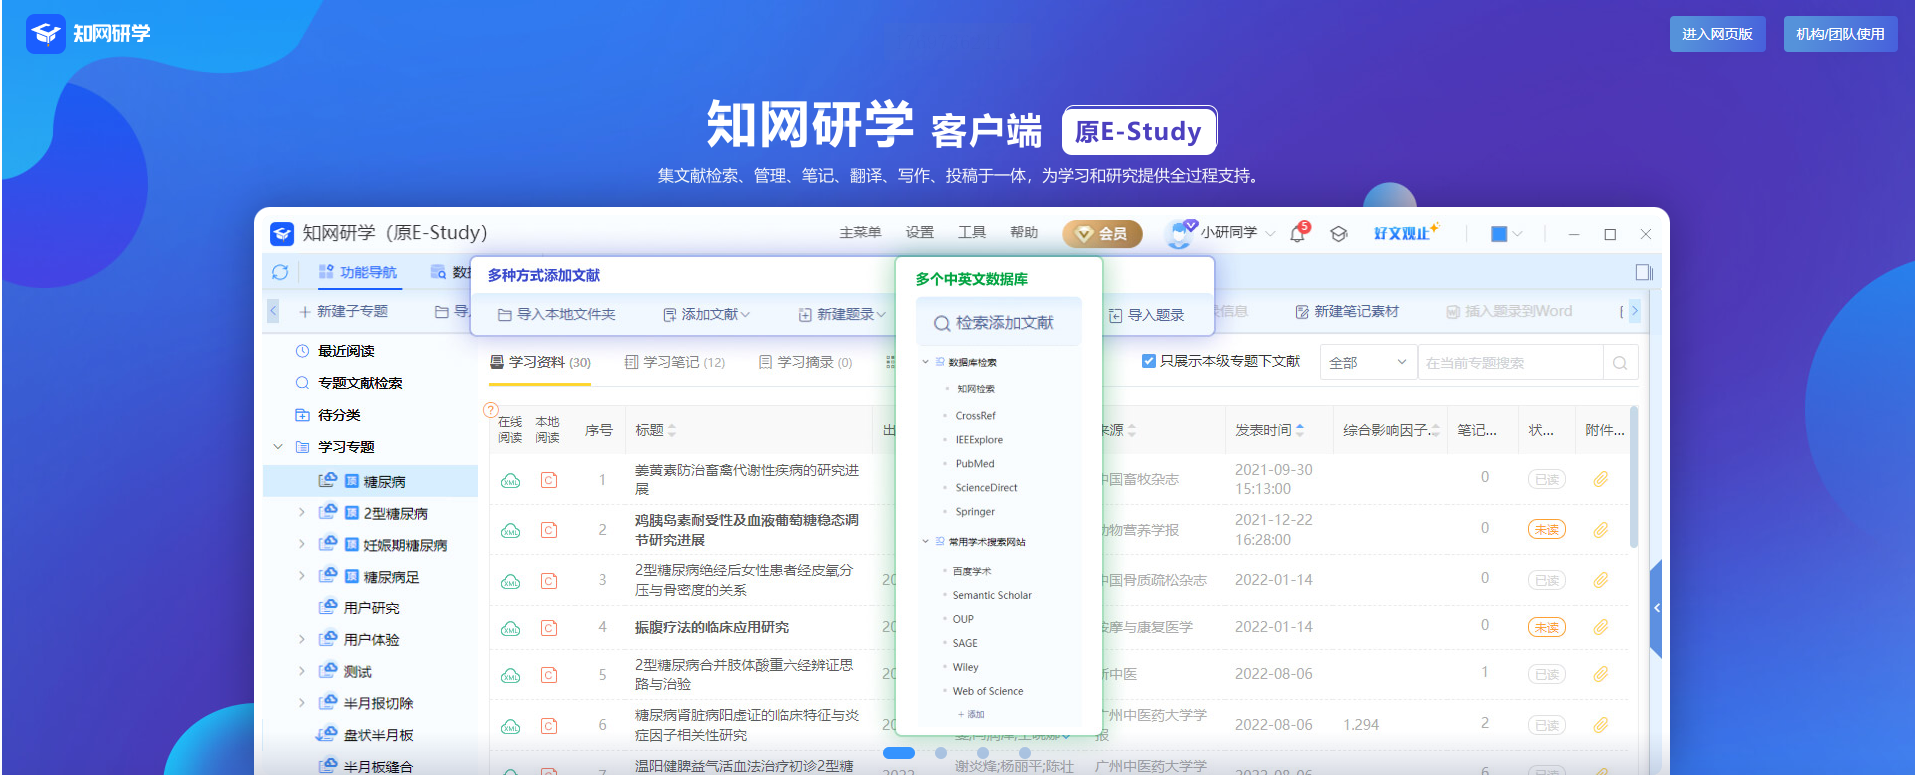Open the notification bell icon
The height and width of the screenshot is (777, 1915).
(1298, 233)
